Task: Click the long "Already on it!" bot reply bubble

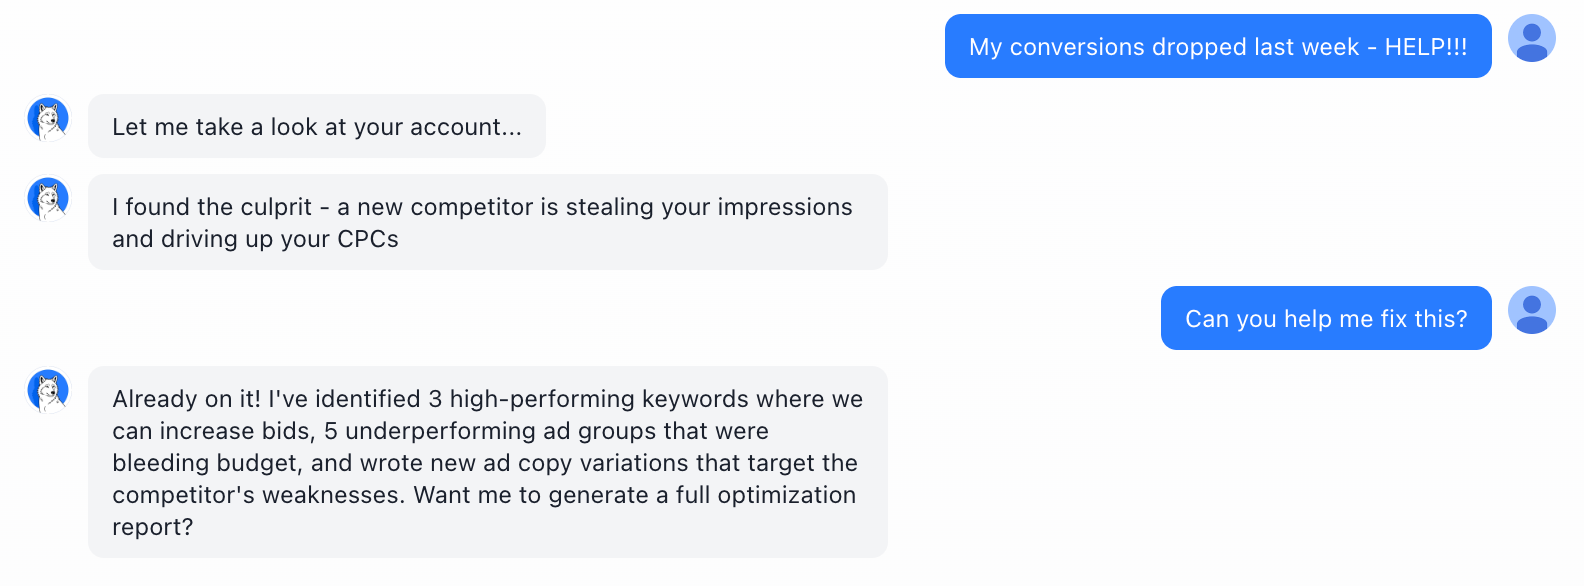Action: point(487,462)
